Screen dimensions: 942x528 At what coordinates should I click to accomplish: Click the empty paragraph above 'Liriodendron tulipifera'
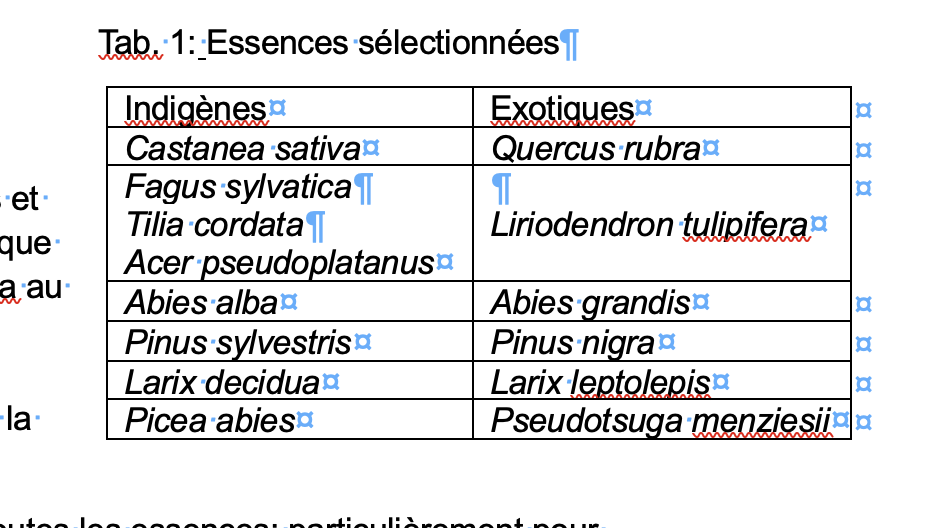(502, 187)
